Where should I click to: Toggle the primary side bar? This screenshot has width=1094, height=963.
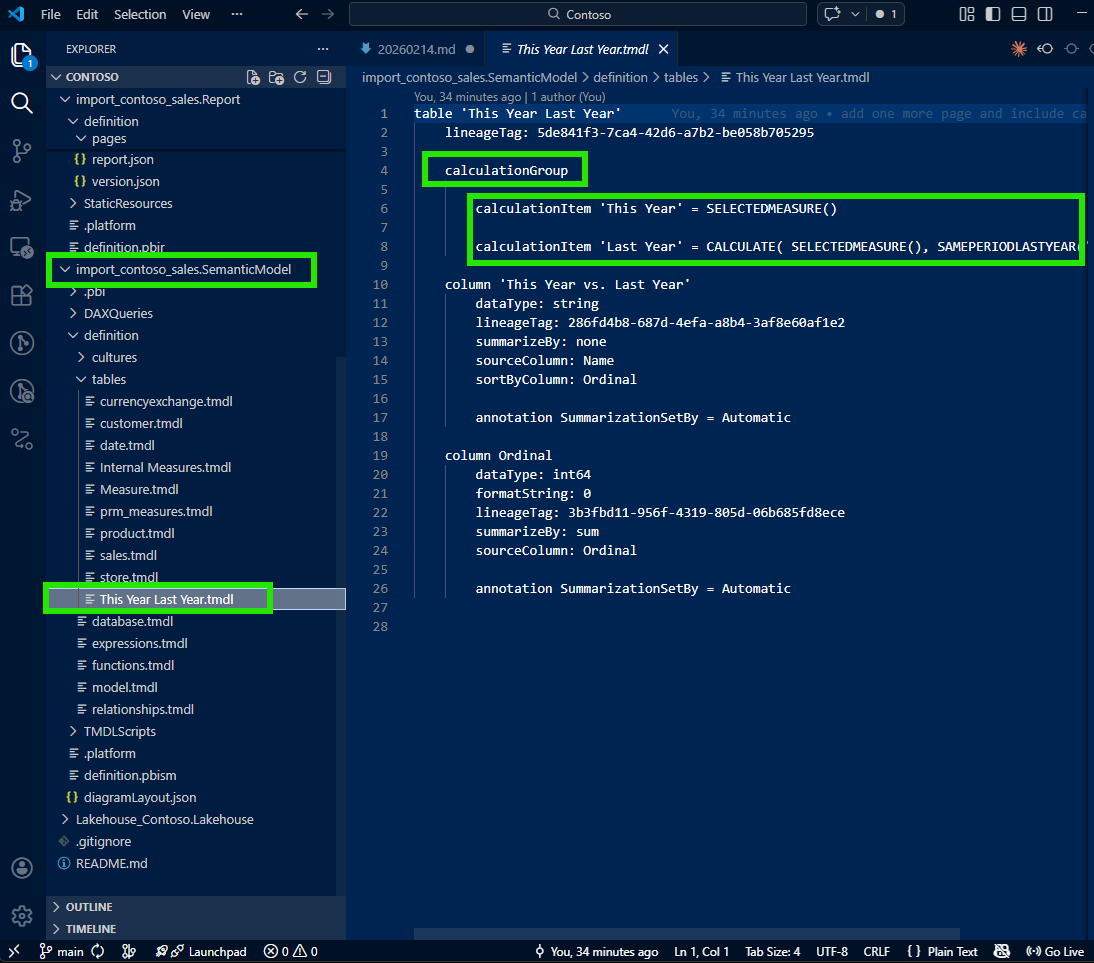[x=993, y=14]
